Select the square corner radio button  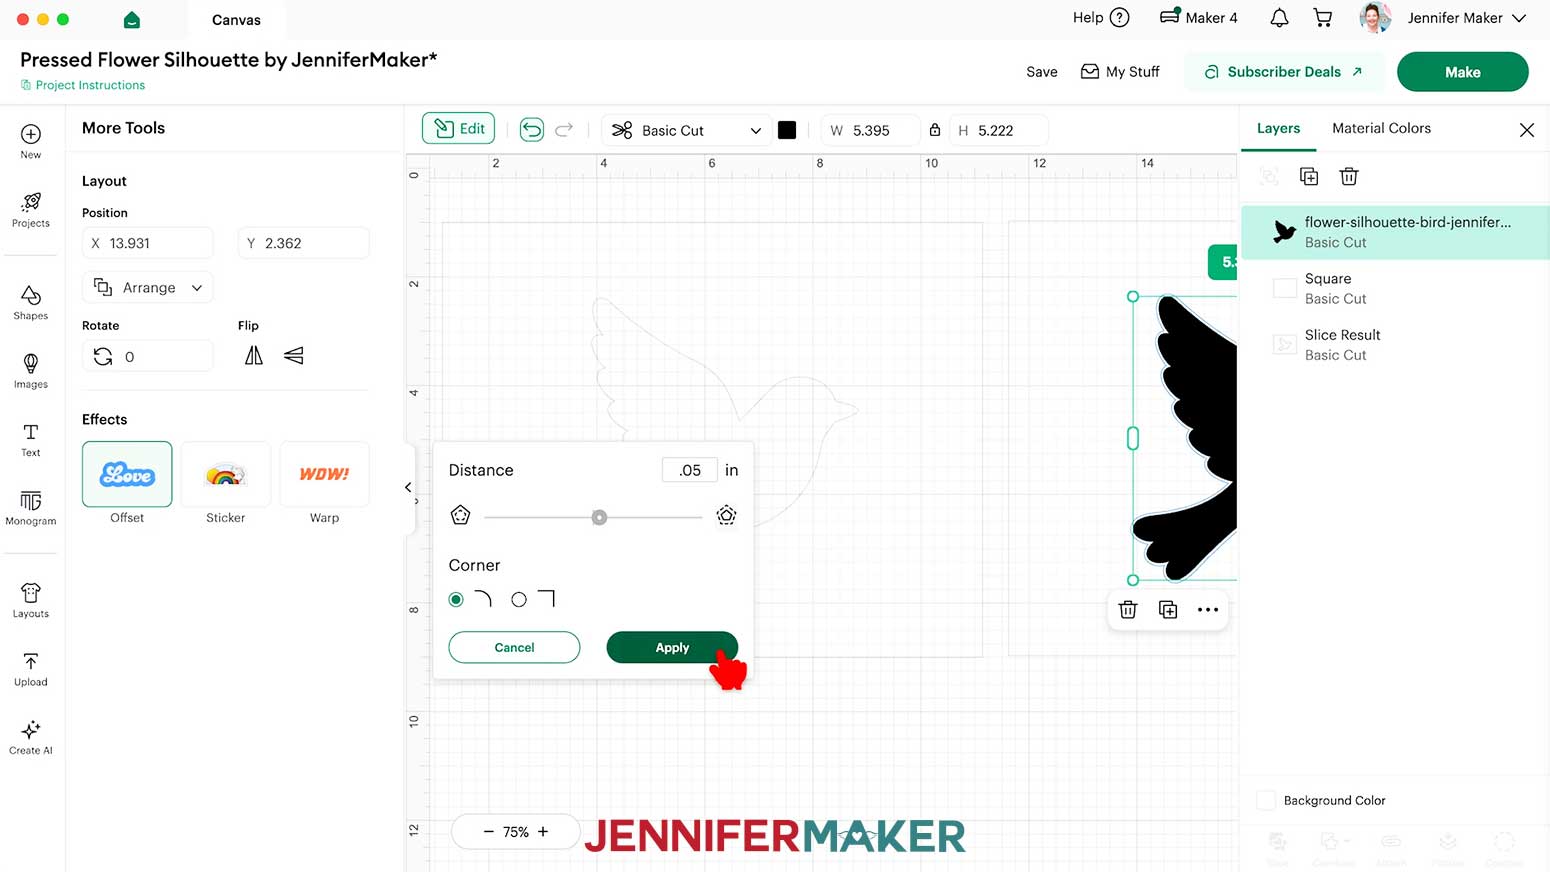pos(519,600)
